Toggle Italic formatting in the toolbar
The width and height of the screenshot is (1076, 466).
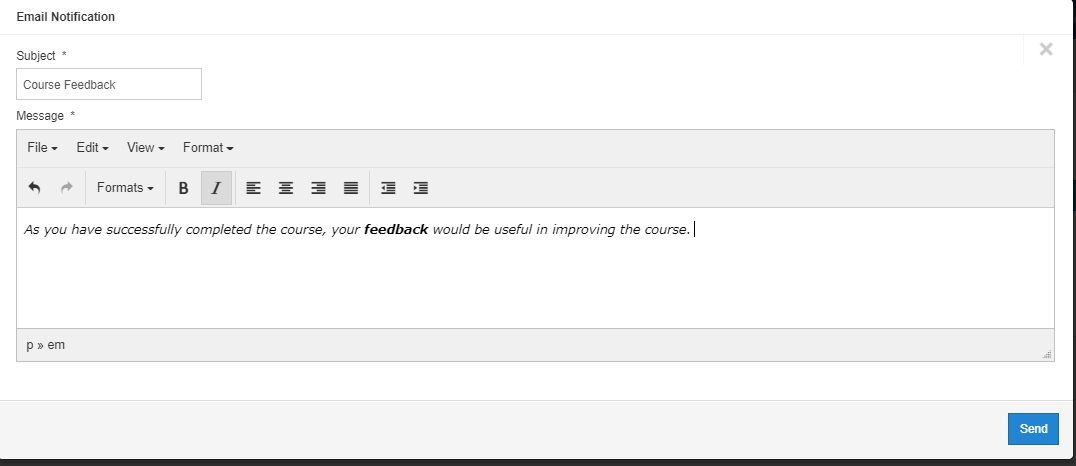tap(216, 188)
